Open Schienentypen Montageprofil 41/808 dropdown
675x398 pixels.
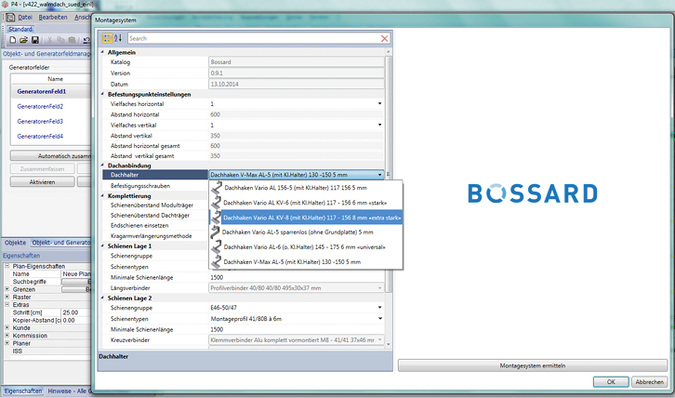click(380, 319)
